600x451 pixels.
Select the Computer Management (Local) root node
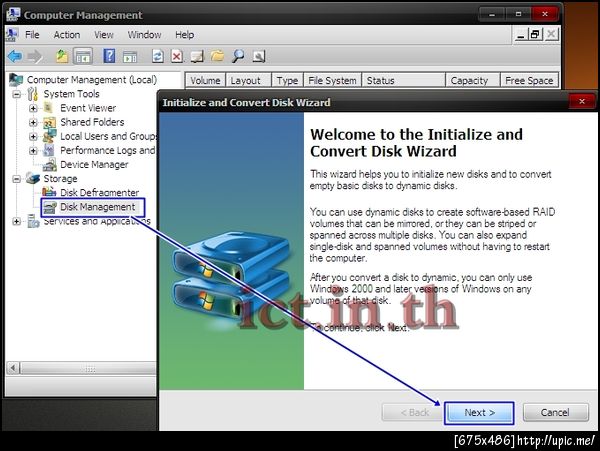(x=92, y=80)
